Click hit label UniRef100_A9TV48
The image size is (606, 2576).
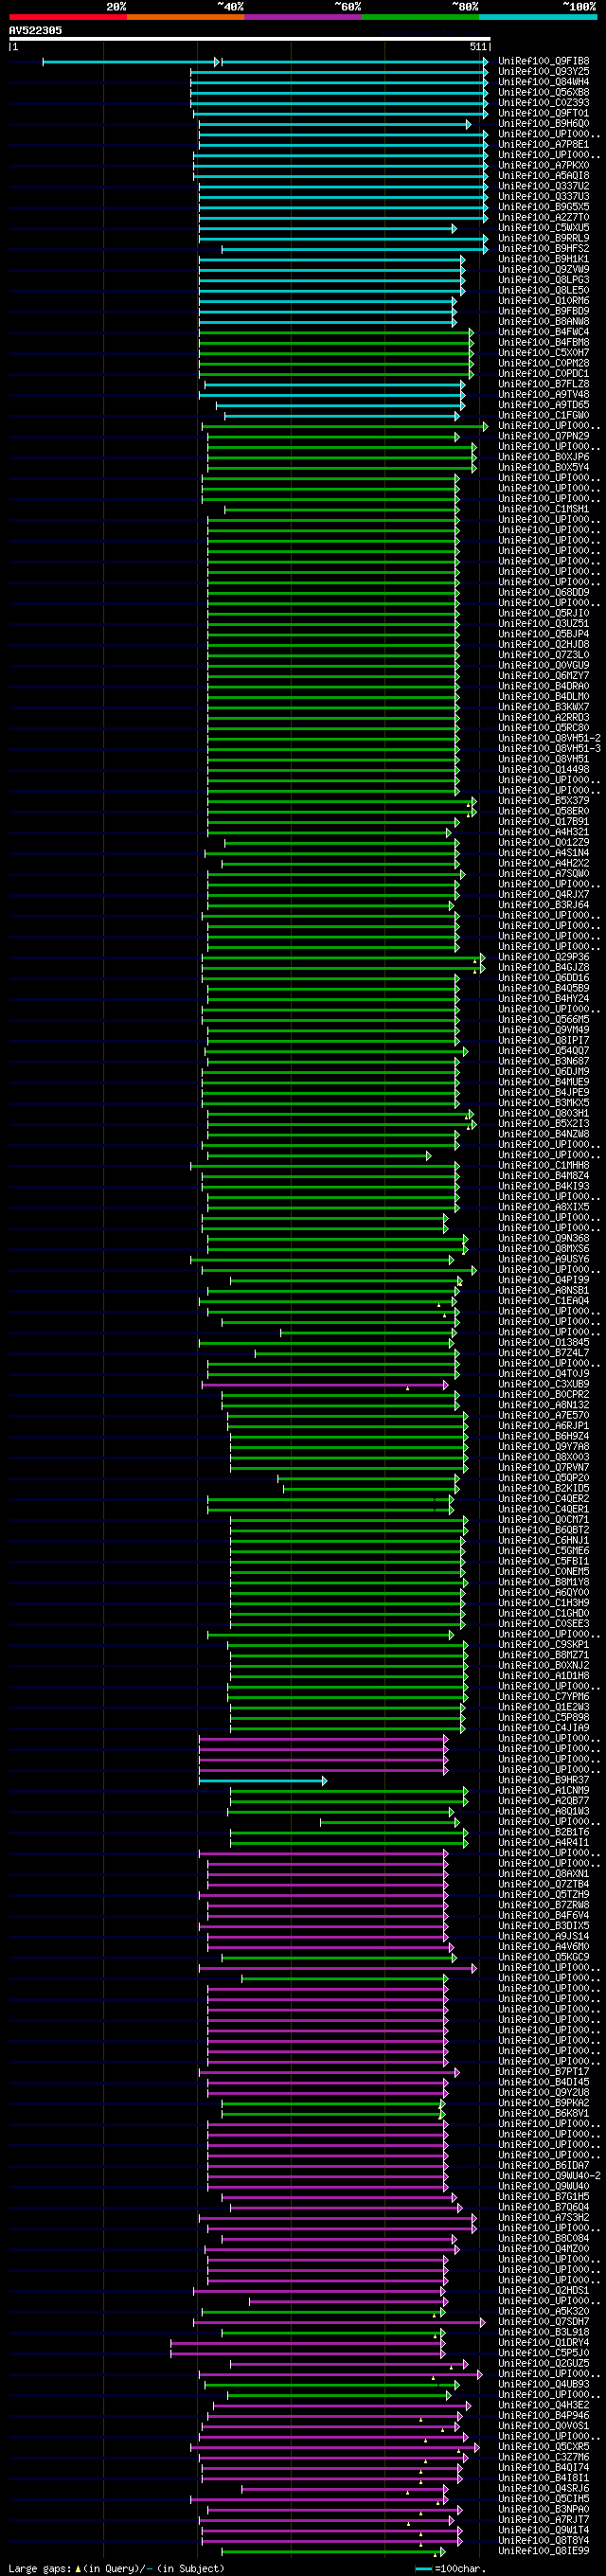544,394
